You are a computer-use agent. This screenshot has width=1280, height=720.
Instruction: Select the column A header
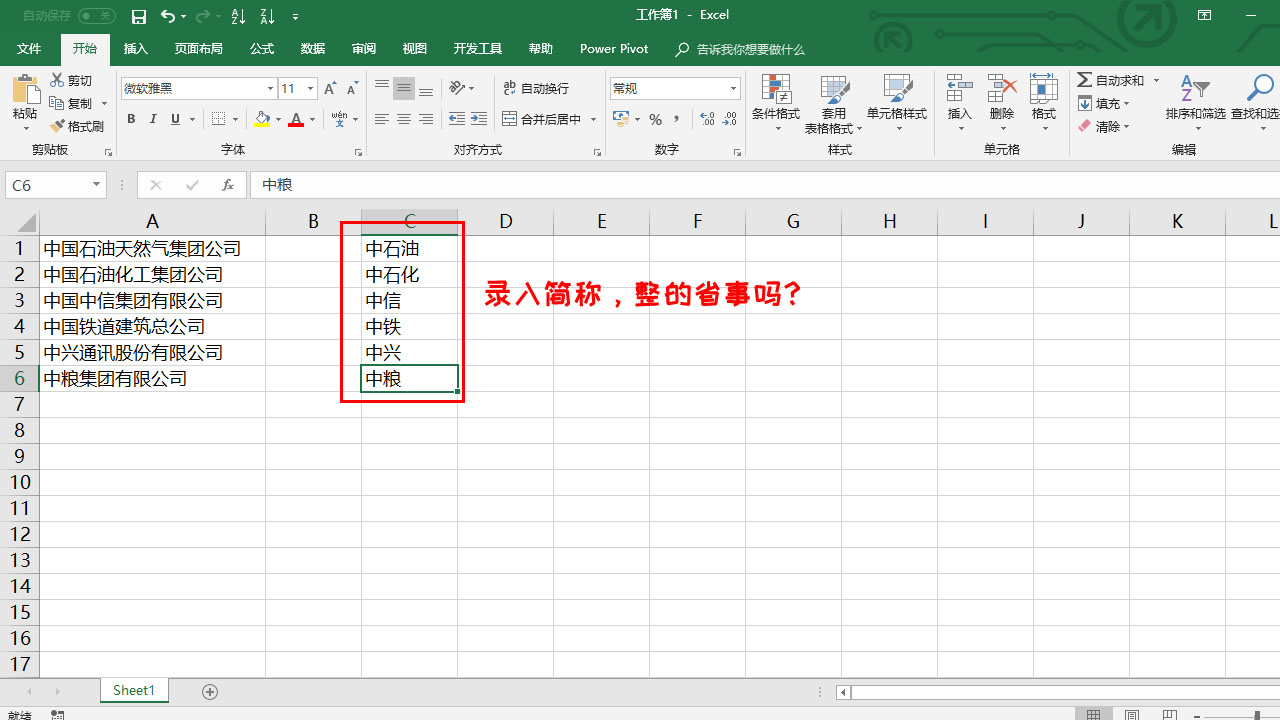click(152, 222)
